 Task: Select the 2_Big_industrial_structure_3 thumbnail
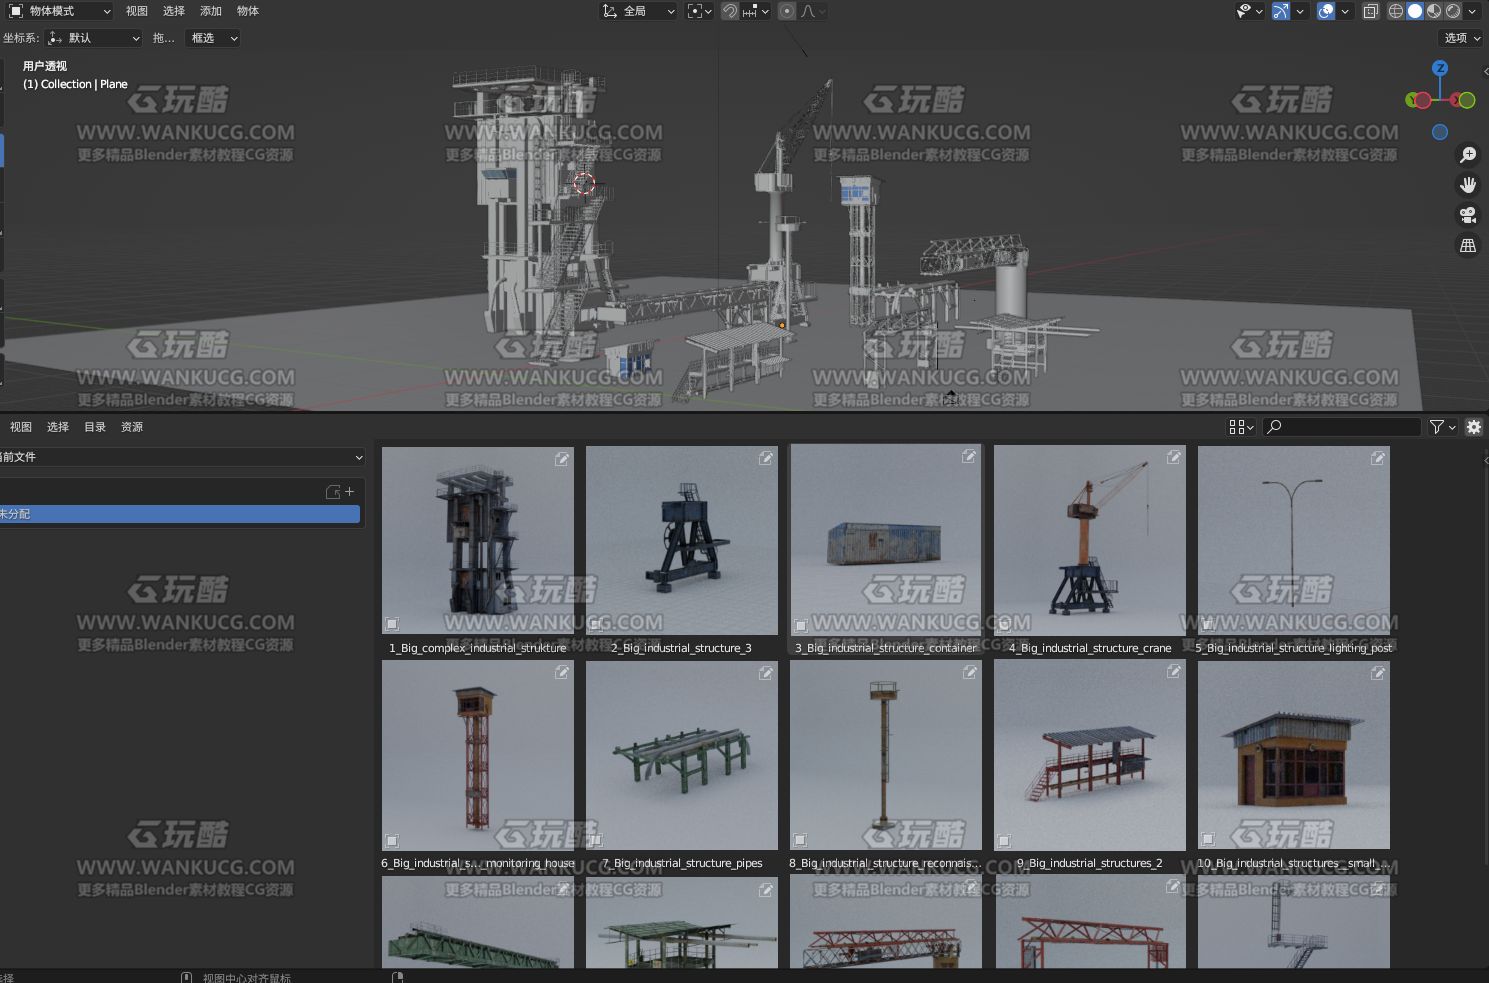click(x=682, y=540)
